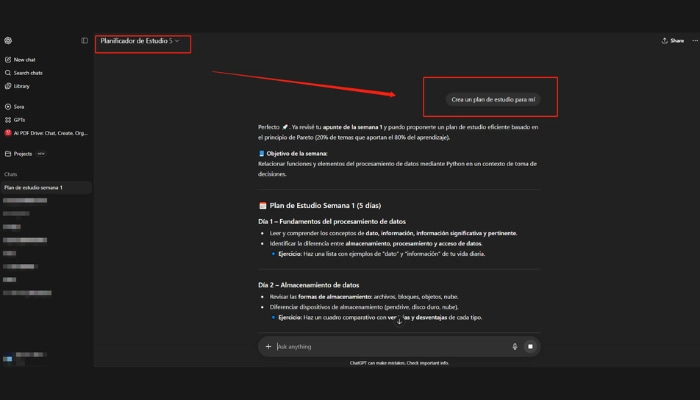Click the New chat pencil icon

[8, 59]
